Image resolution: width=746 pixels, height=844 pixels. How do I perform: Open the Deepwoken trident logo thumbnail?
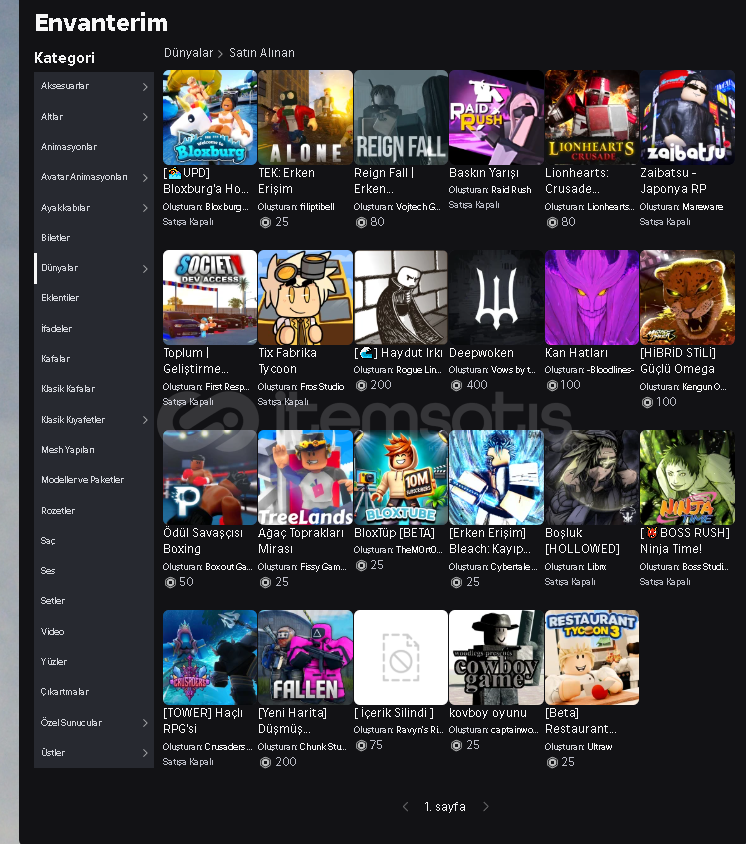[496, 297]
